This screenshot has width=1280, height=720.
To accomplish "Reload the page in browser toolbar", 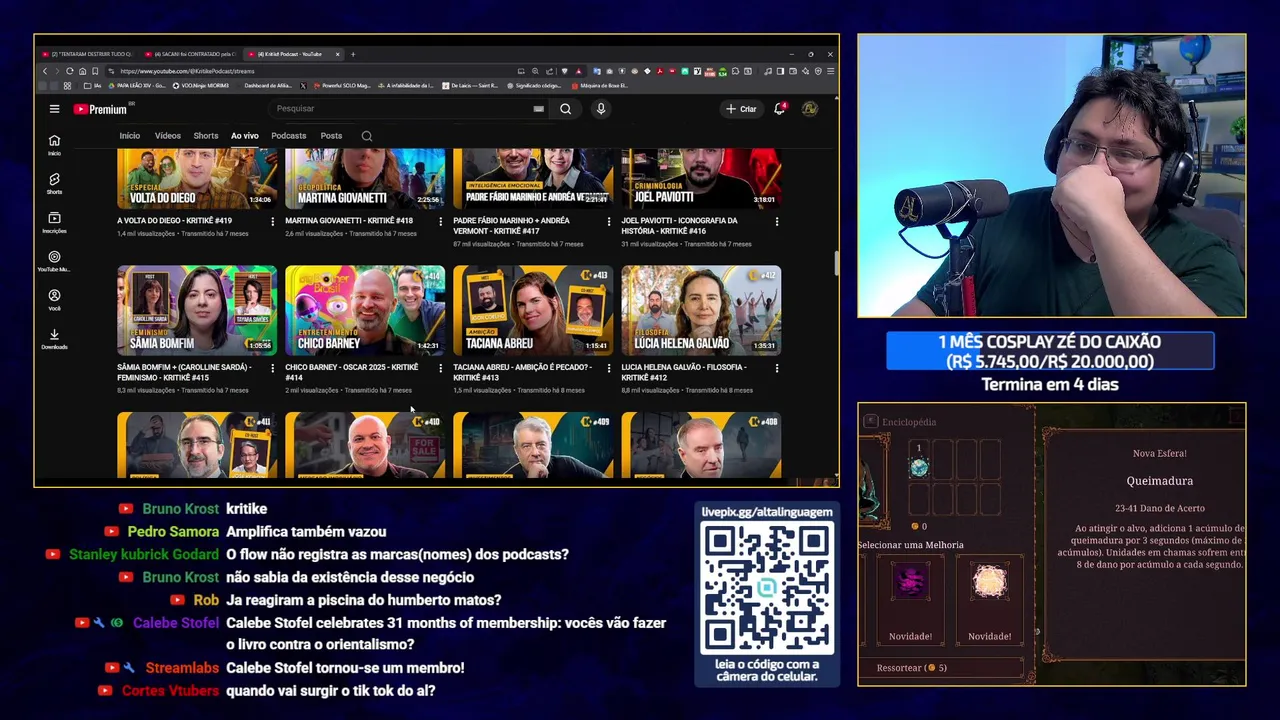I will (x=69, y=71).
